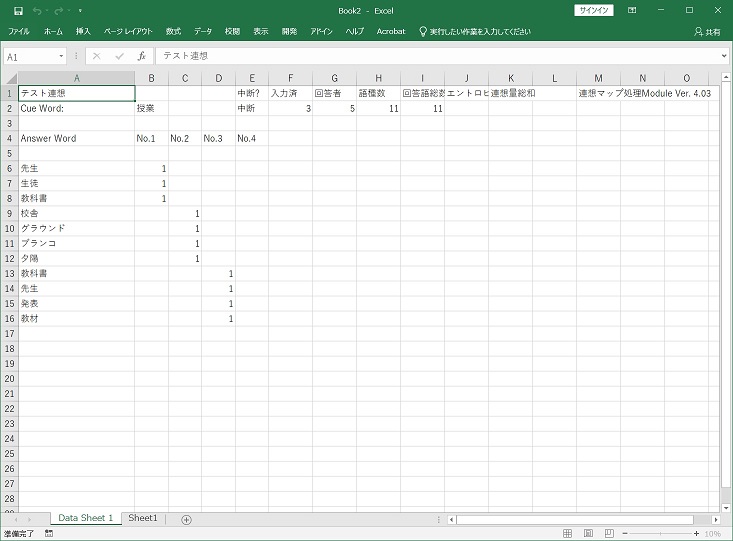
Task: Add a new sheet with plus icon
Action: [186, 519]
